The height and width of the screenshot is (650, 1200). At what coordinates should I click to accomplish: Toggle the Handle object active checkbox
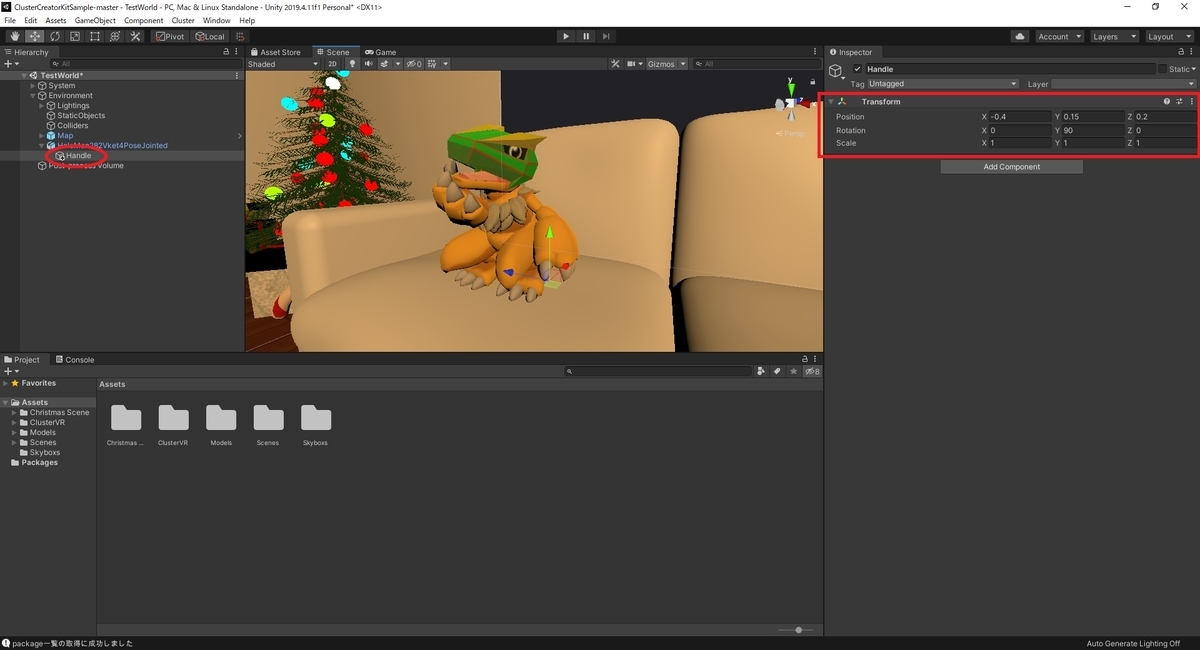click(x=857, y=69)
